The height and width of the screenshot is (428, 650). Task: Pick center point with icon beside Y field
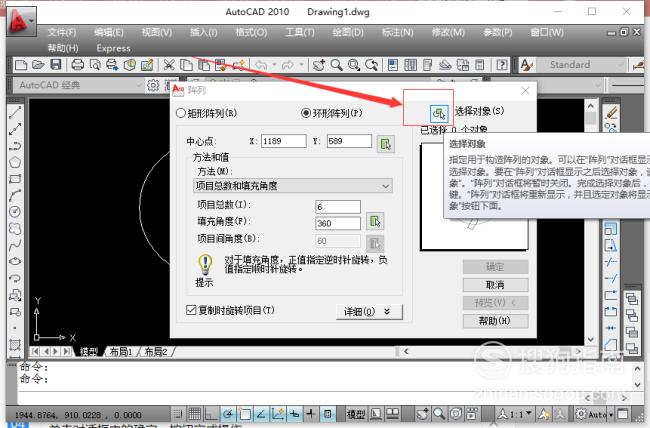coord(386,144)
